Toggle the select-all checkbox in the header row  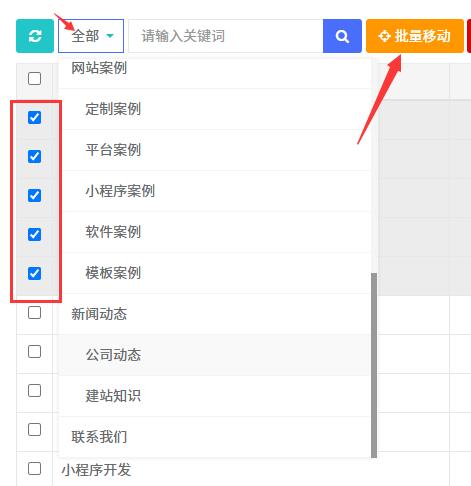pyautogui.click(x=35, y=79)
